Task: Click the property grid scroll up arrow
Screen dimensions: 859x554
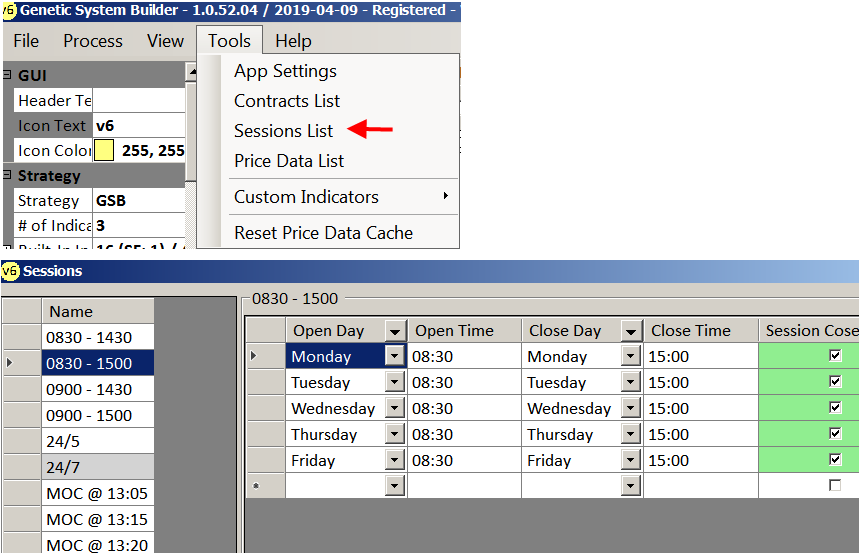Action: [x=191, y=73]
